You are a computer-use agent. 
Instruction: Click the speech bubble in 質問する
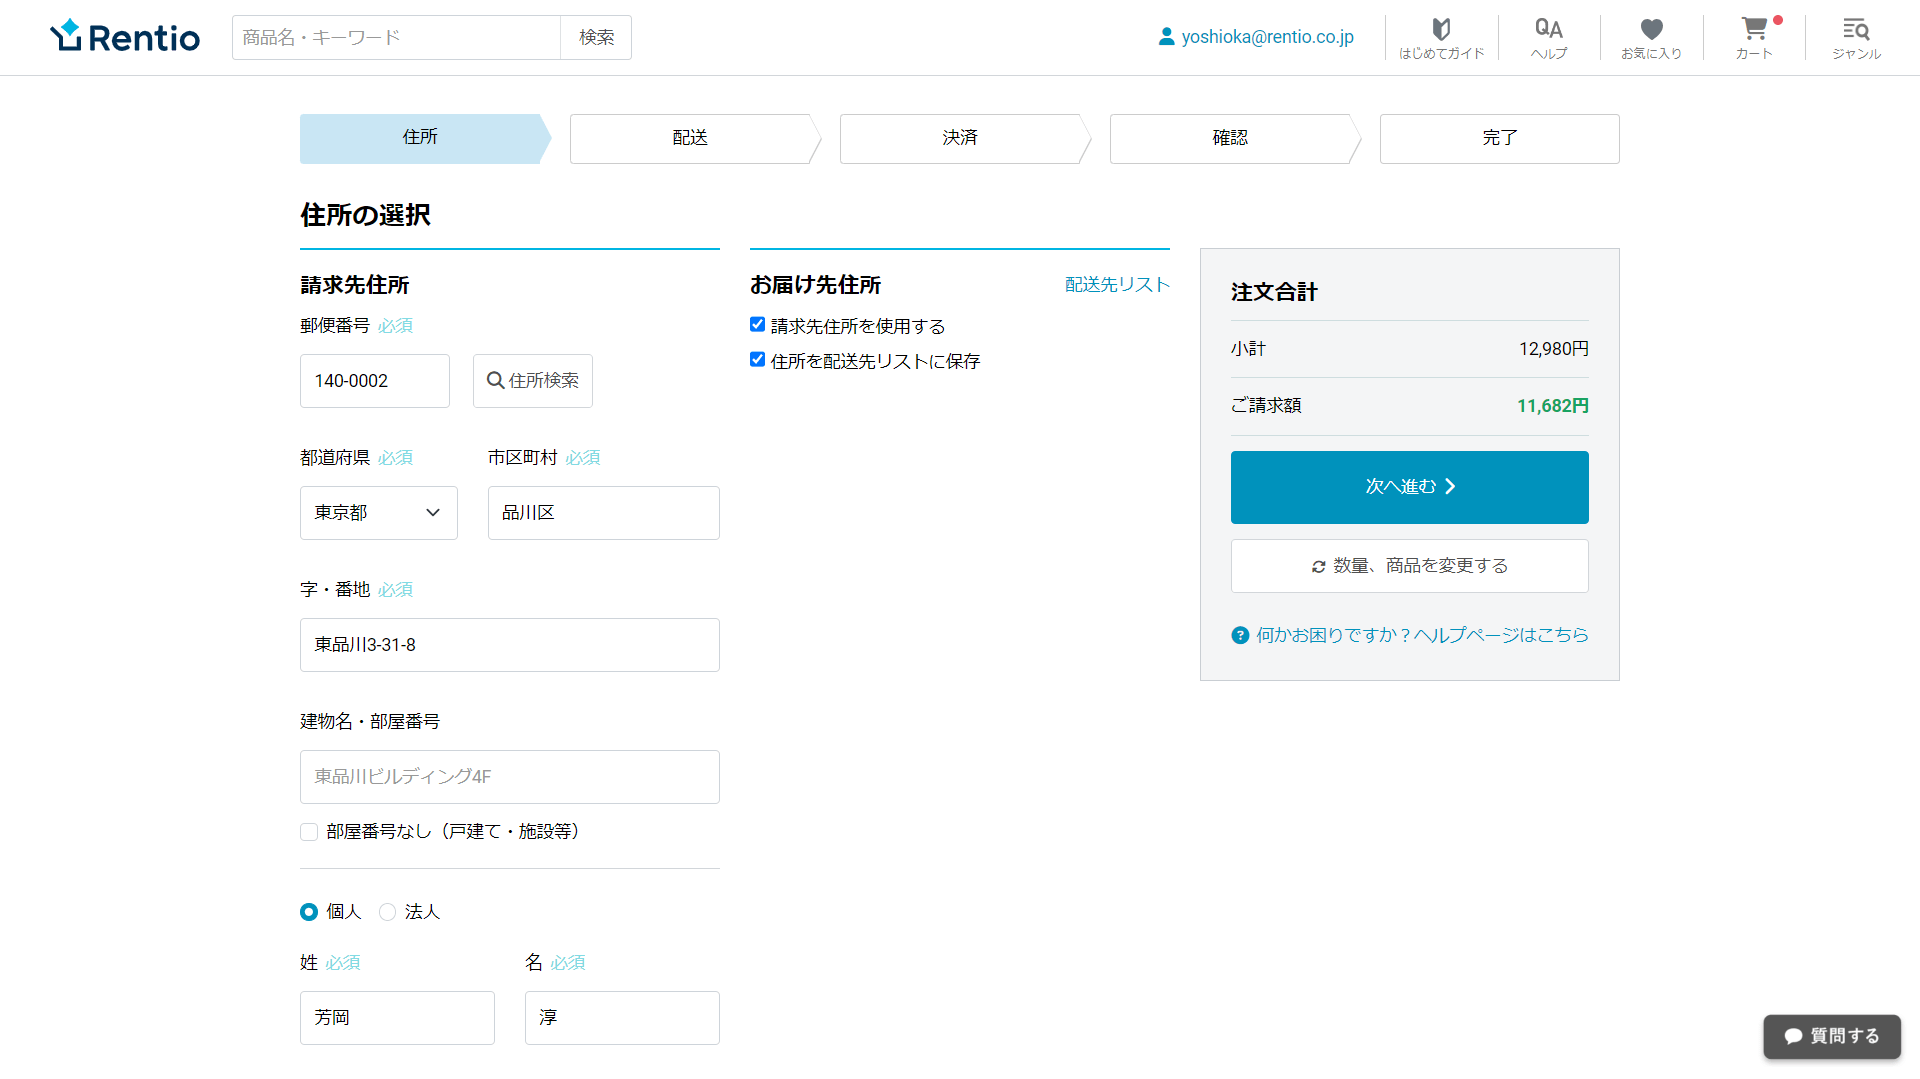coord(1794,1036)
